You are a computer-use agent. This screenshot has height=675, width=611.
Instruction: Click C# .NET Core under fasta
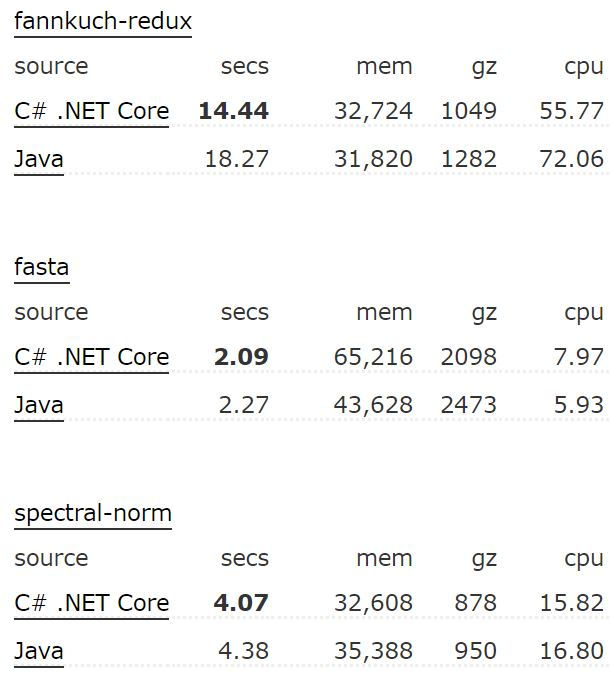(92, 356)
